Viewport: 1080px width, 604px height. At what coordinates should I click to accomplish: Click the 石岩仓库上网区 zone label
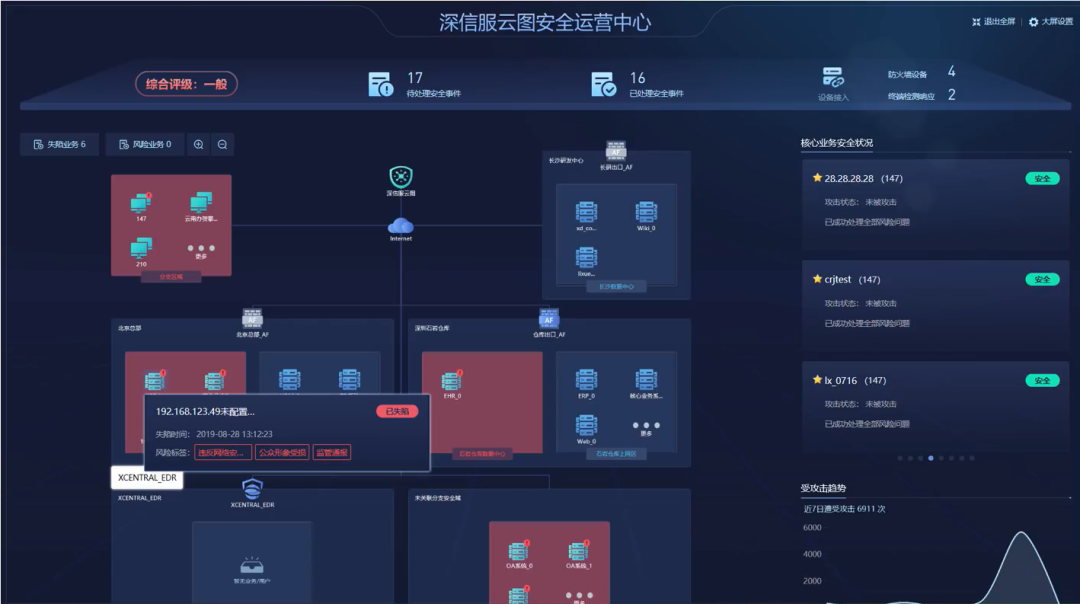(616, 454)
